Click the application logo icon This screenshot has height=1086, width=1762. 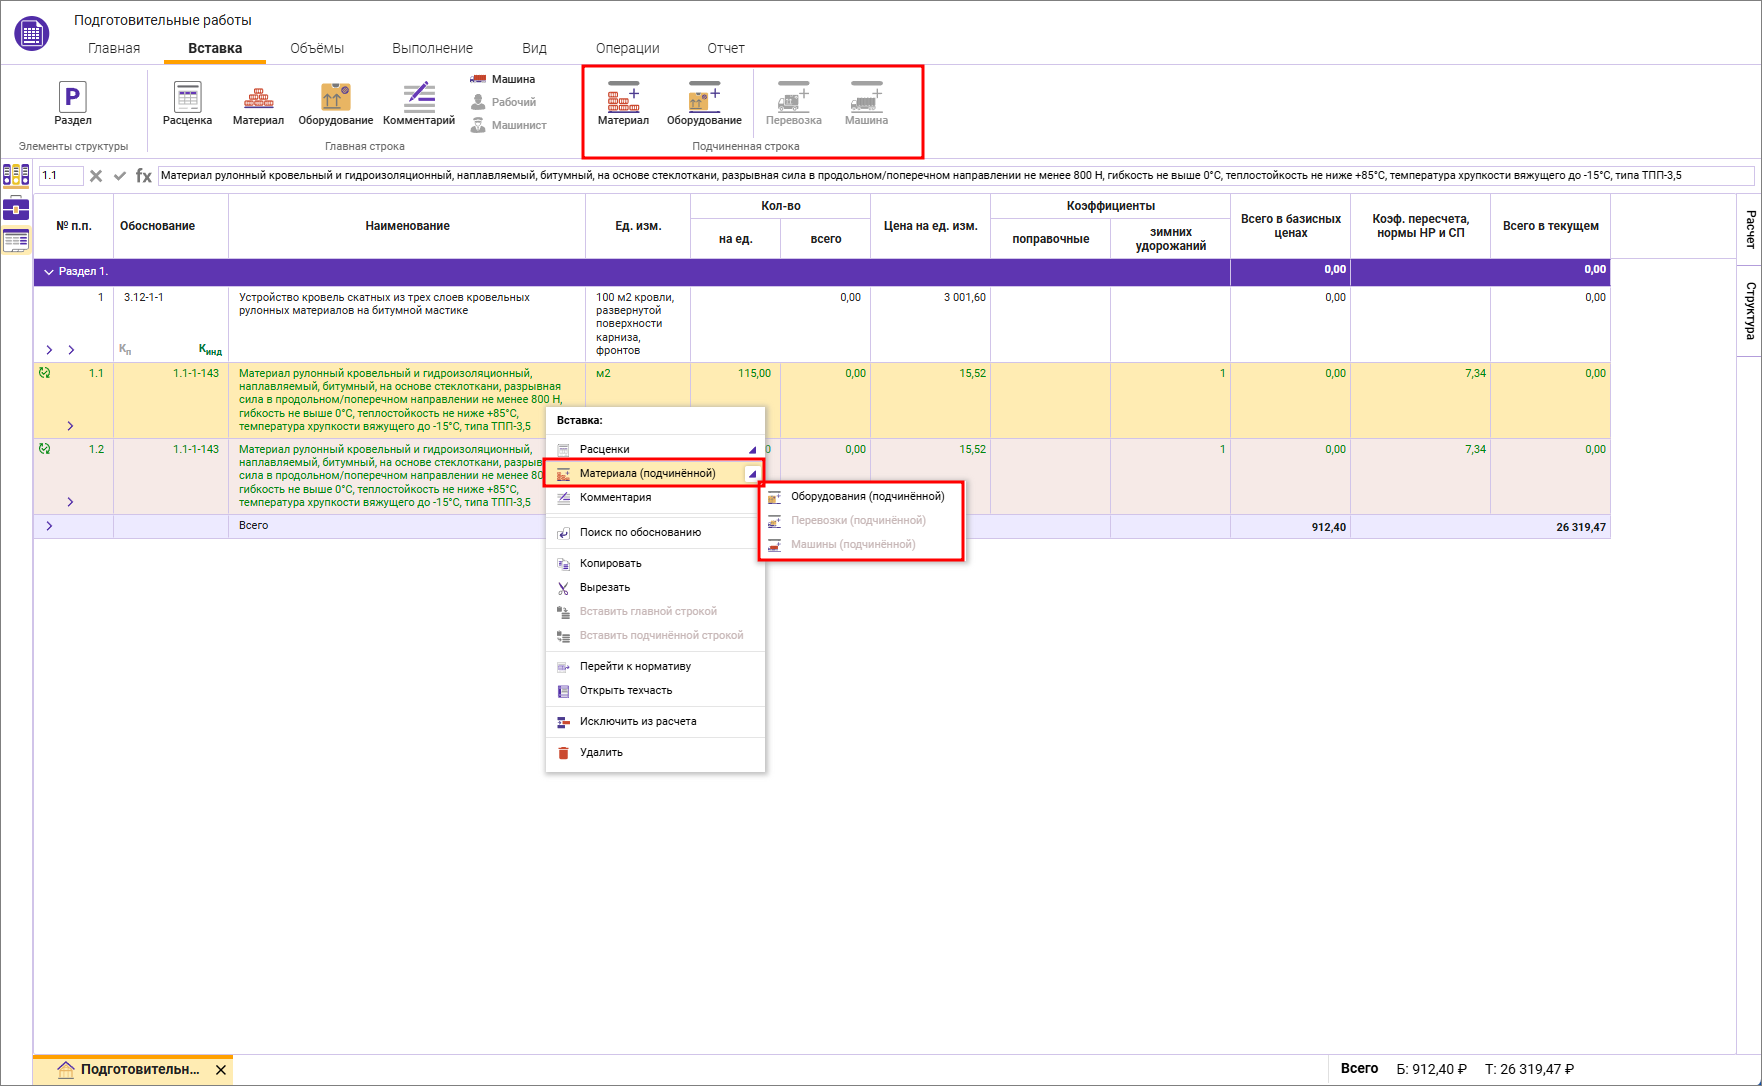click(x=32, y=33)
